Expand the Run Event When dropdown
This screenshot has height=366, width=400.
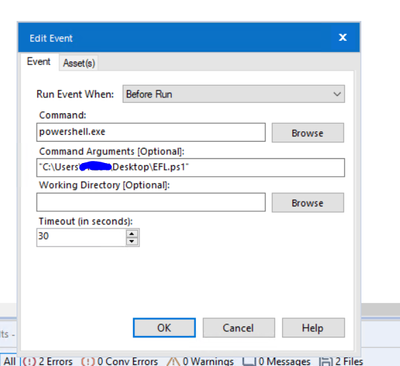tap(233, 94)
